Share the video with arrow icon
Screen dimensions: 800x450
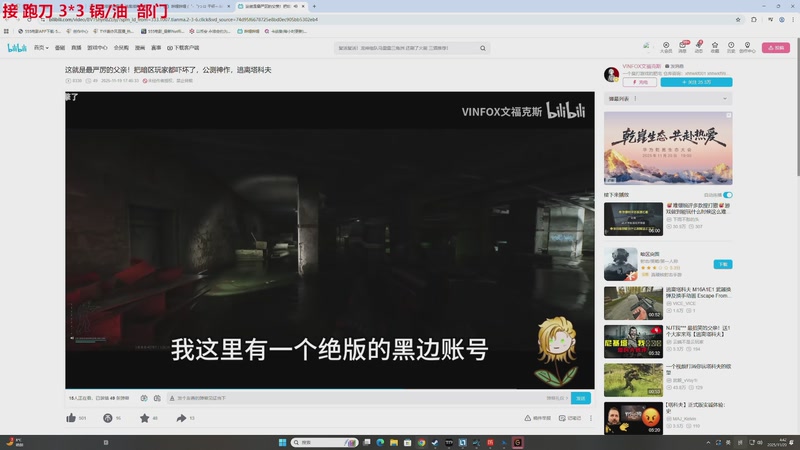coord(181,418)
